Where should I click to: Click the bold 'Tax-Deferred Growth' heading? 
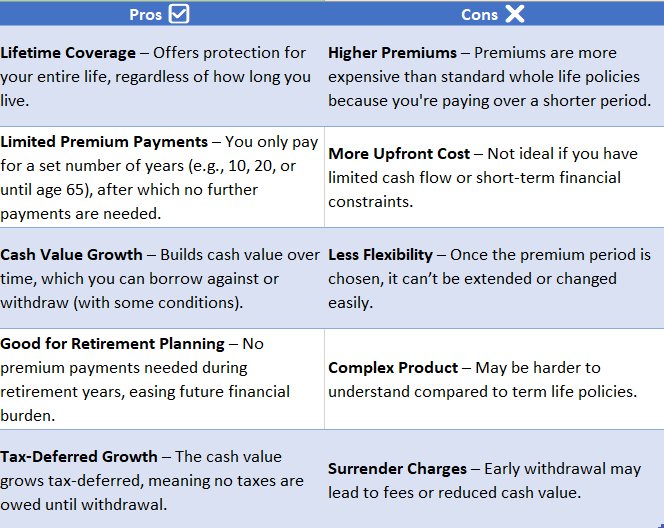tap(79, 457)
